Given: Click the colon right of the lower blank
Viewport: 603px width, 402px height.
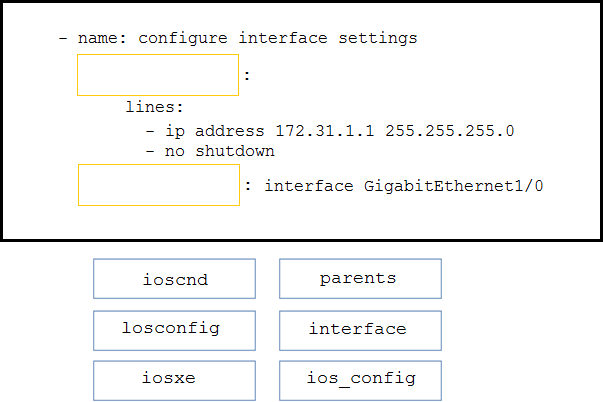Looking at the screenshot, I should [248, 186].
